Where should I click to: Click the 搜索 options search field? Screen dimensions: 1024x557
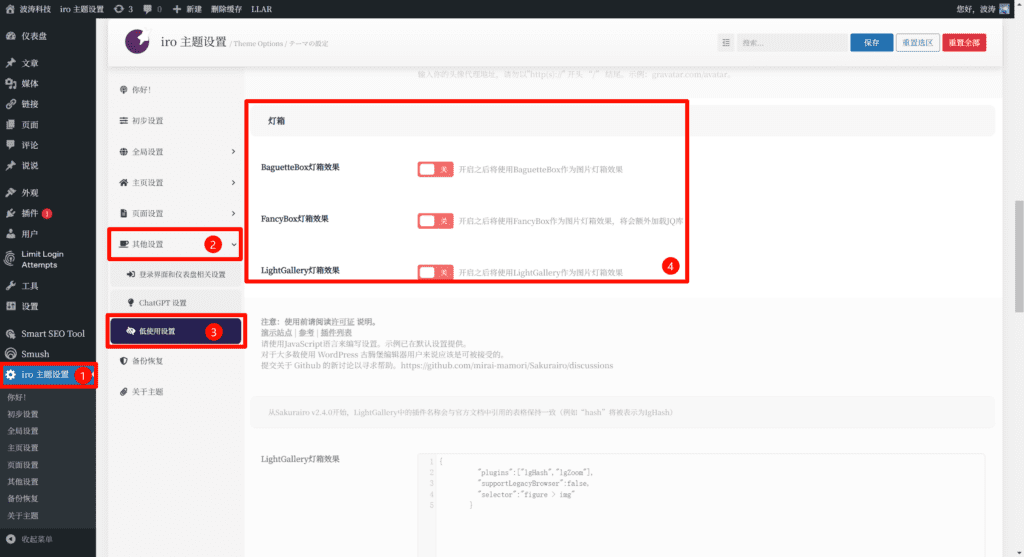click(792, 42)
